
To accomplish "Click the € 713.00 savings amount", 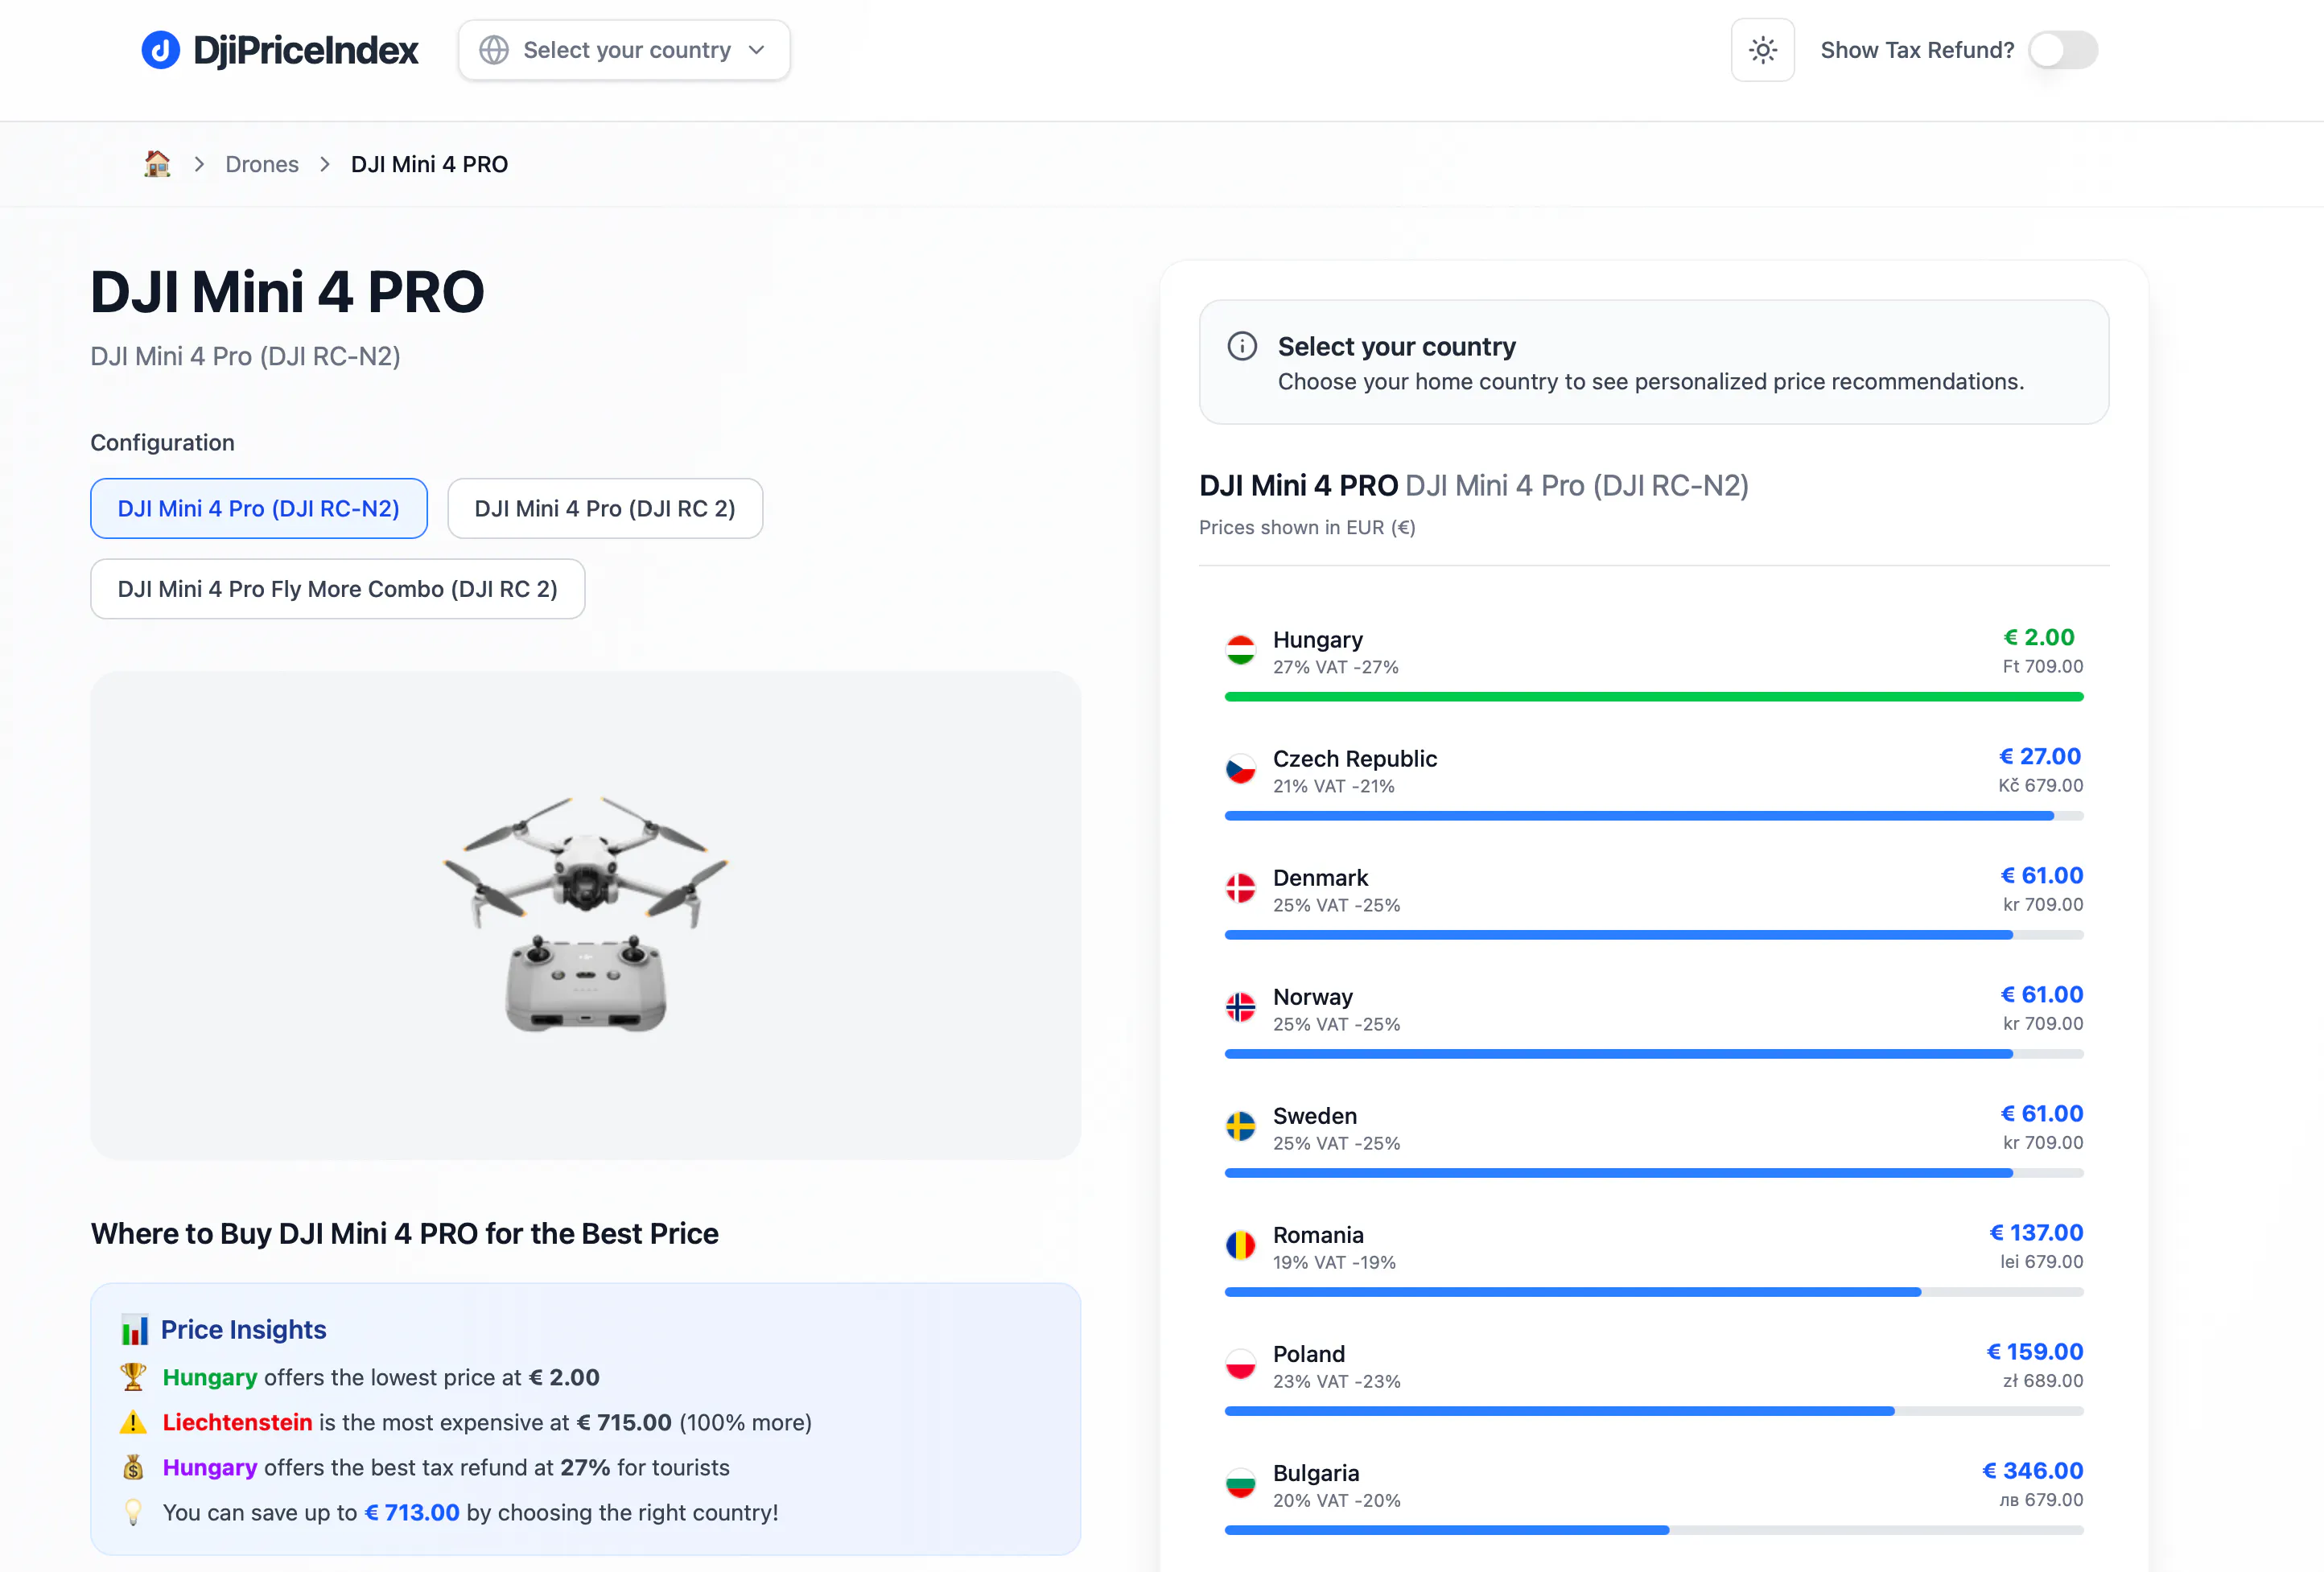I will coord(412,1512).
